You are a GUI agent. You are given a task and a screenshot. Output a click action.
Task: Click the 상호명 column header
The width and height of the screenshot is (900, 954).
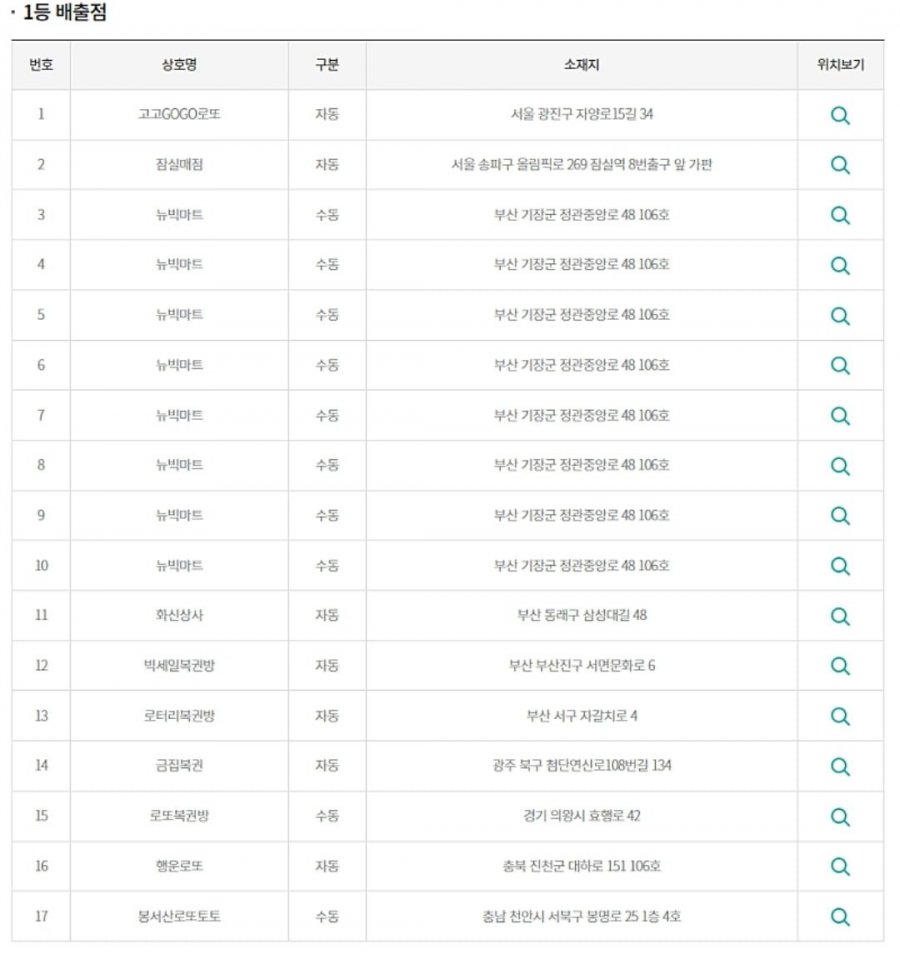[179, 65]
